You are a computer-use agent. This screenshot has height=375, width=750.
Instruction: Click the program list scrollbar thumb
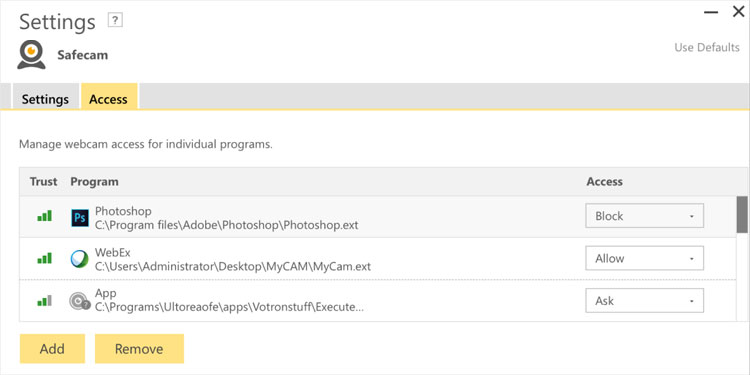[742, 214]
